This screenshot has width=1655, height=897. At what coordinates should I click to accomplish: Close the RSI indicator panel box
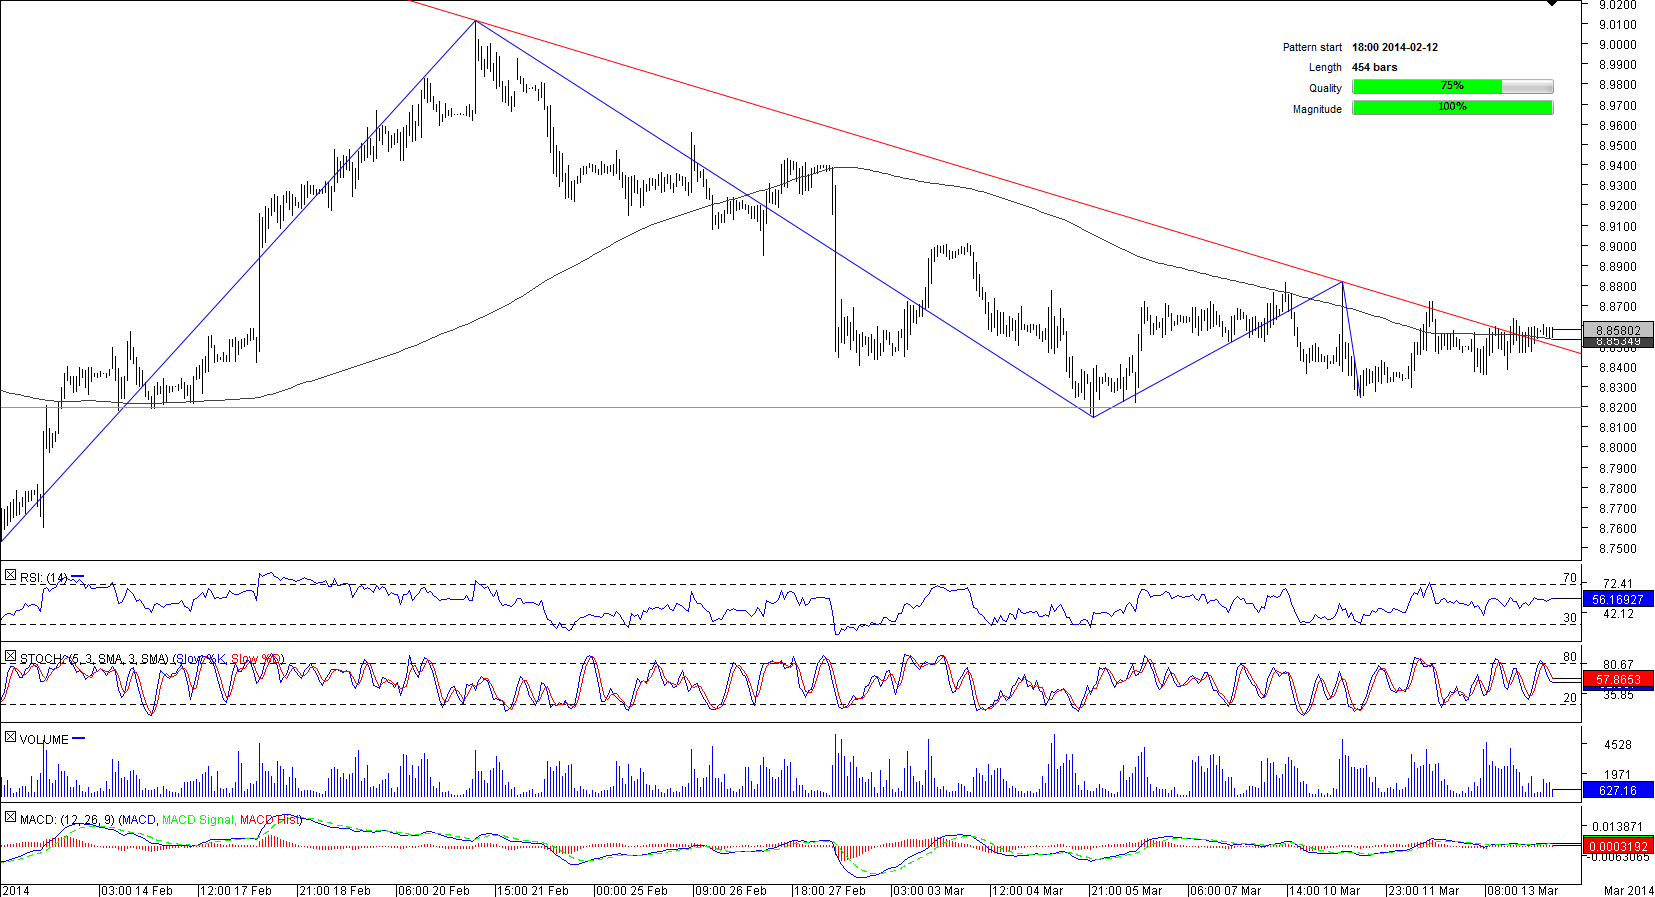[x=10, y=576]
